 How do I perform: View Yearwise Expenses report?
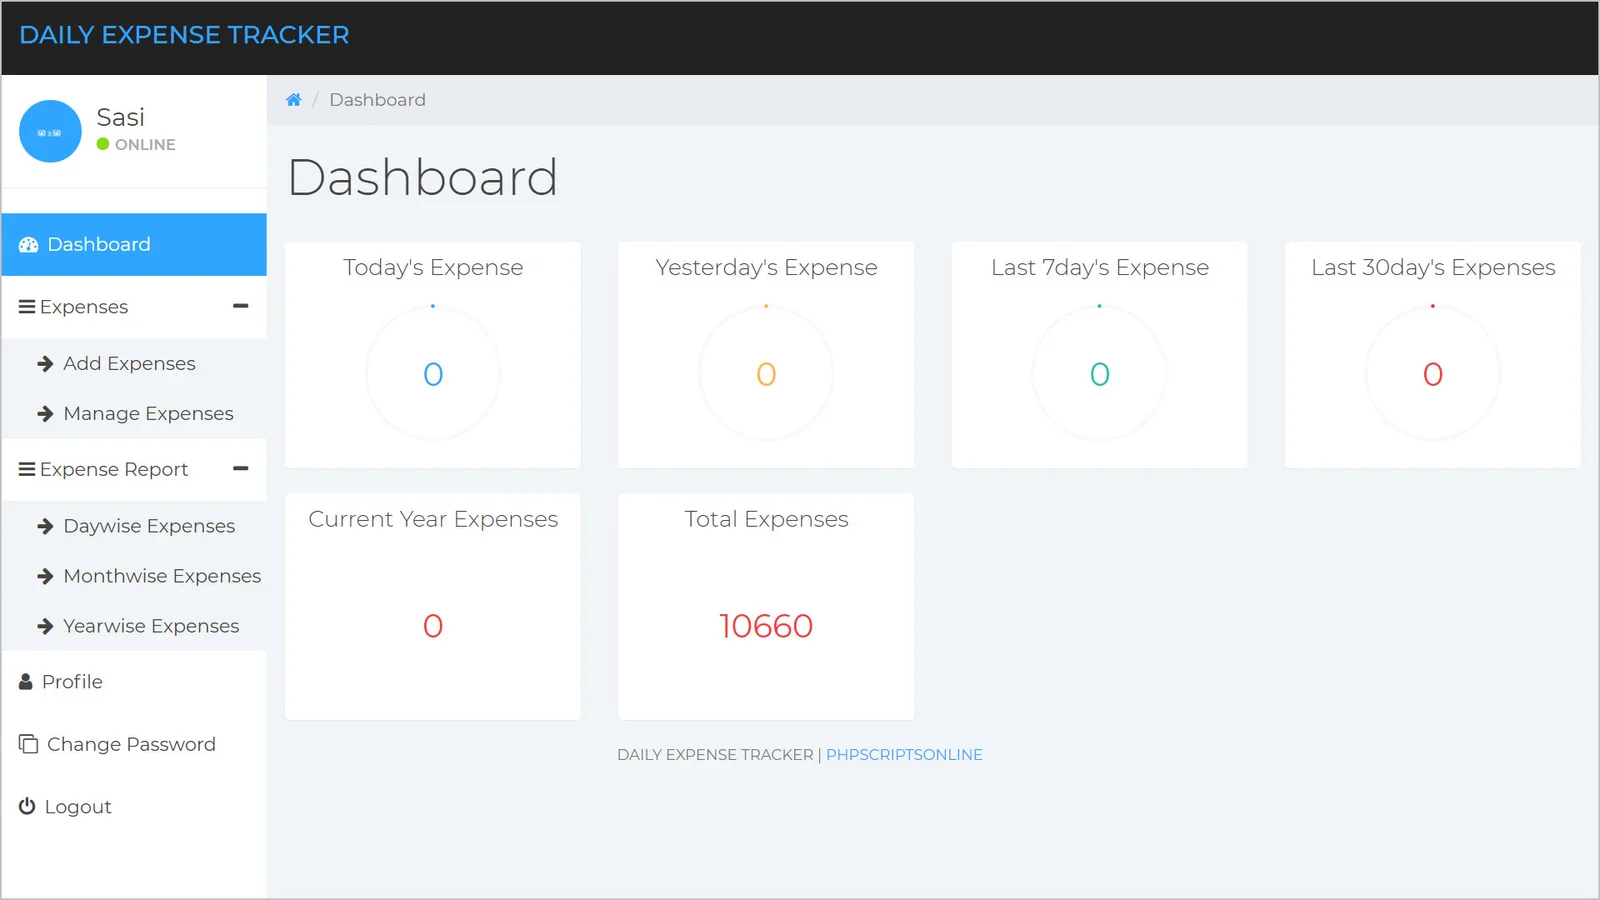tap(134, 626)
